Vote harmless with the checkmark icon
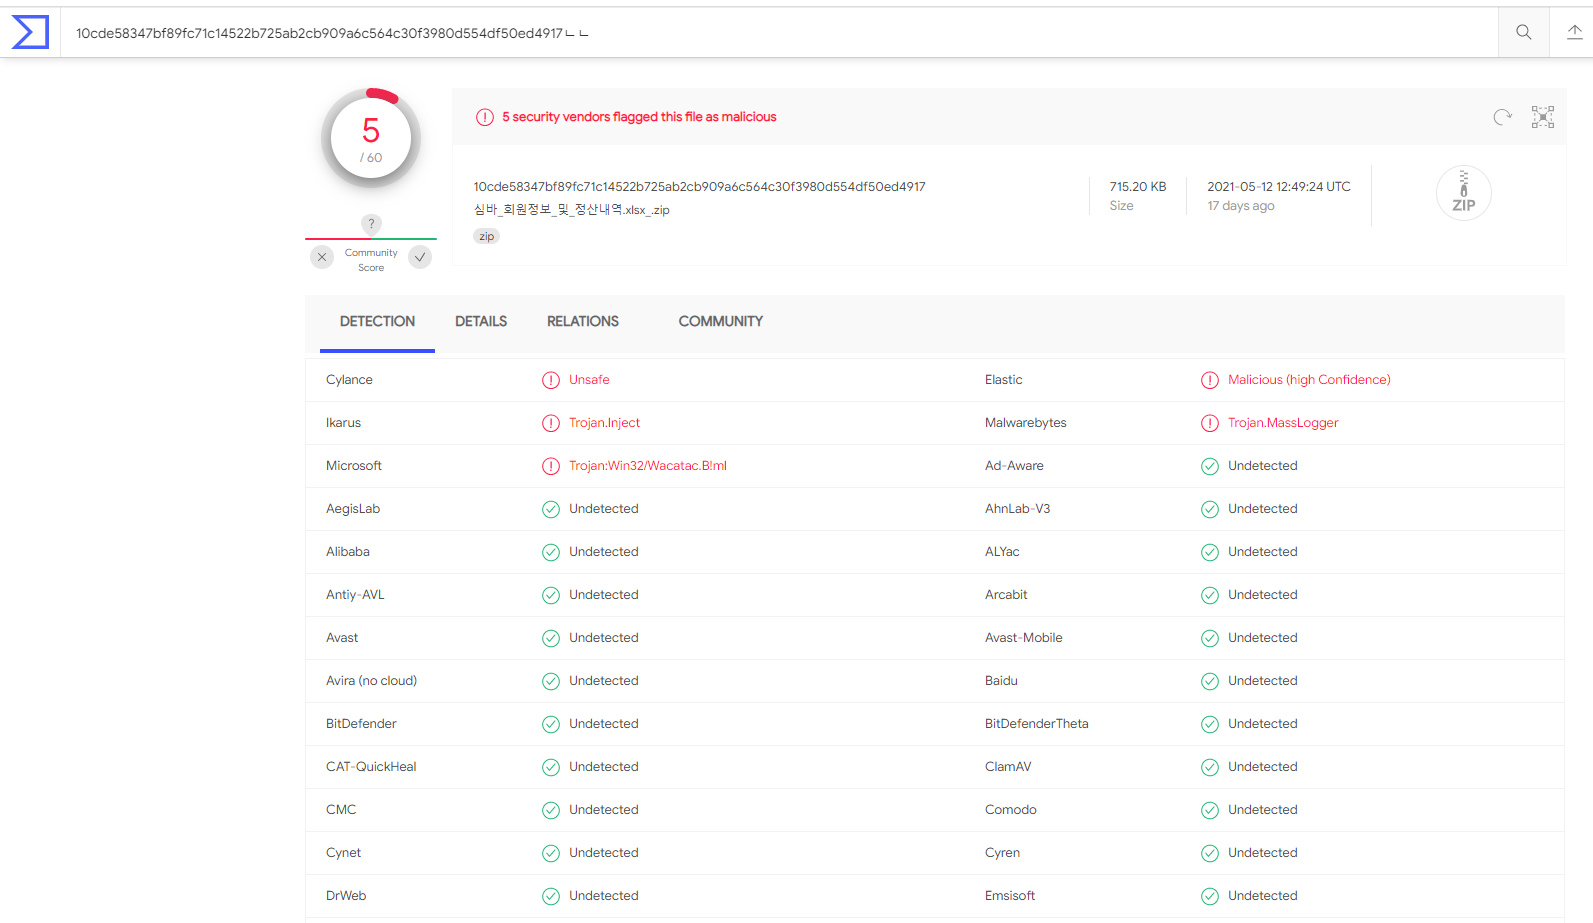This screenshot has height=923, width=1593. pos(421,257)
